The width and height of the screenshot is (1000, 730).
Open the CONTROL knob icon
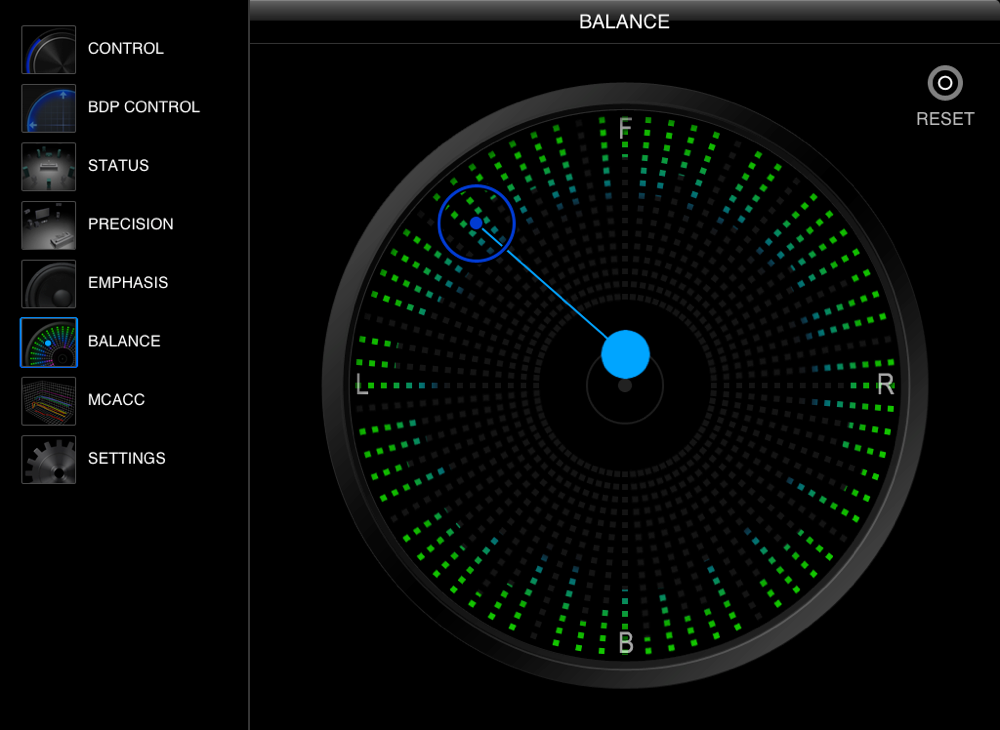click(x=48, y=49)
